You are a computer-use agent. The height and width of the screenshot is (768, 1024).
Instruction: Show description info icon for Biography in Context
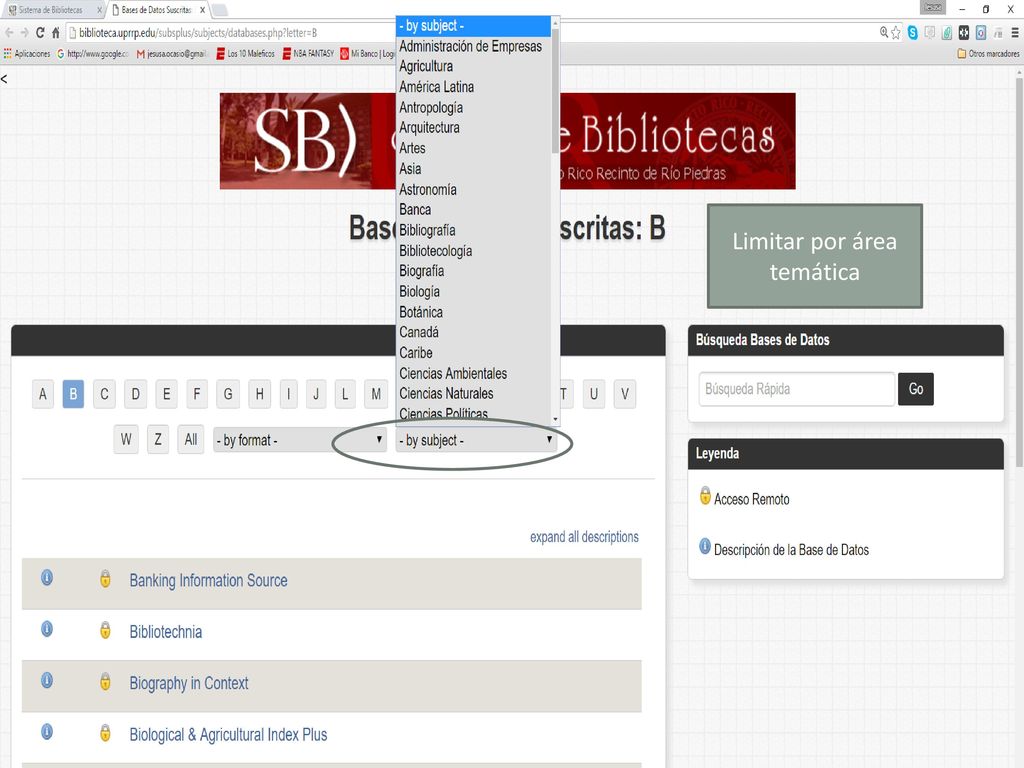click(x=46, y=680)
